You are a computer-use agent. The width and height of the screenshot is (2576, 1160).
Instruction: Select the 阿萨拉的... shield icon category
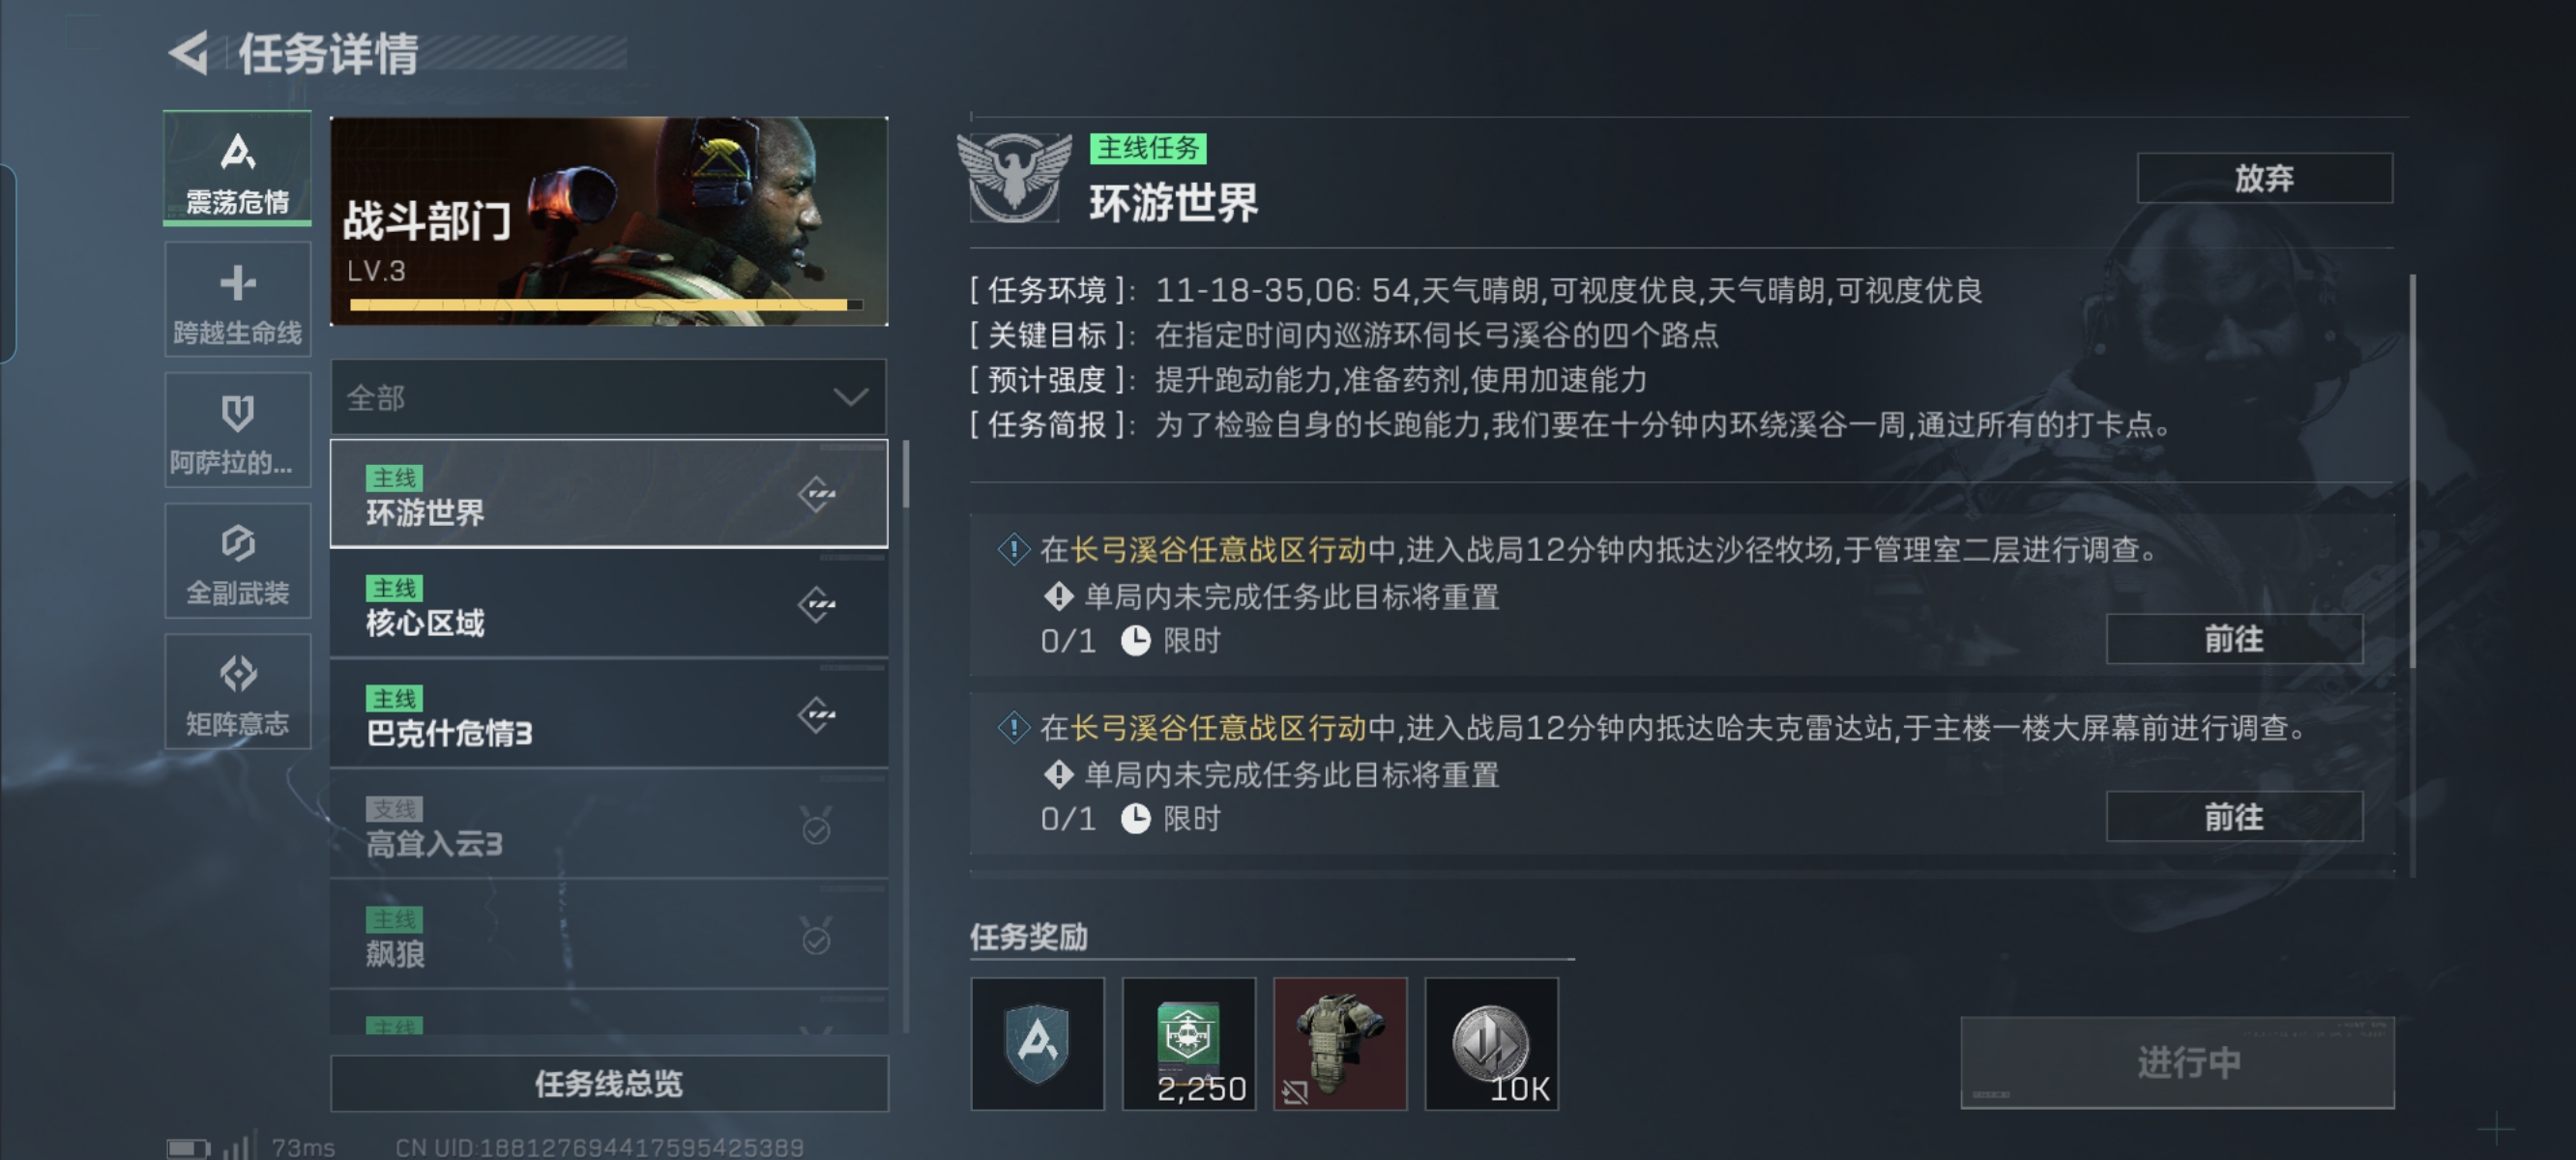point(238,430)
